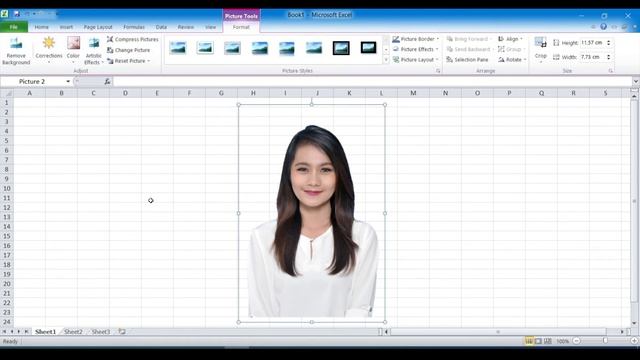Switch to the Data tab
The width and height of the screenshot is (640, 360).
click(161, 27)
